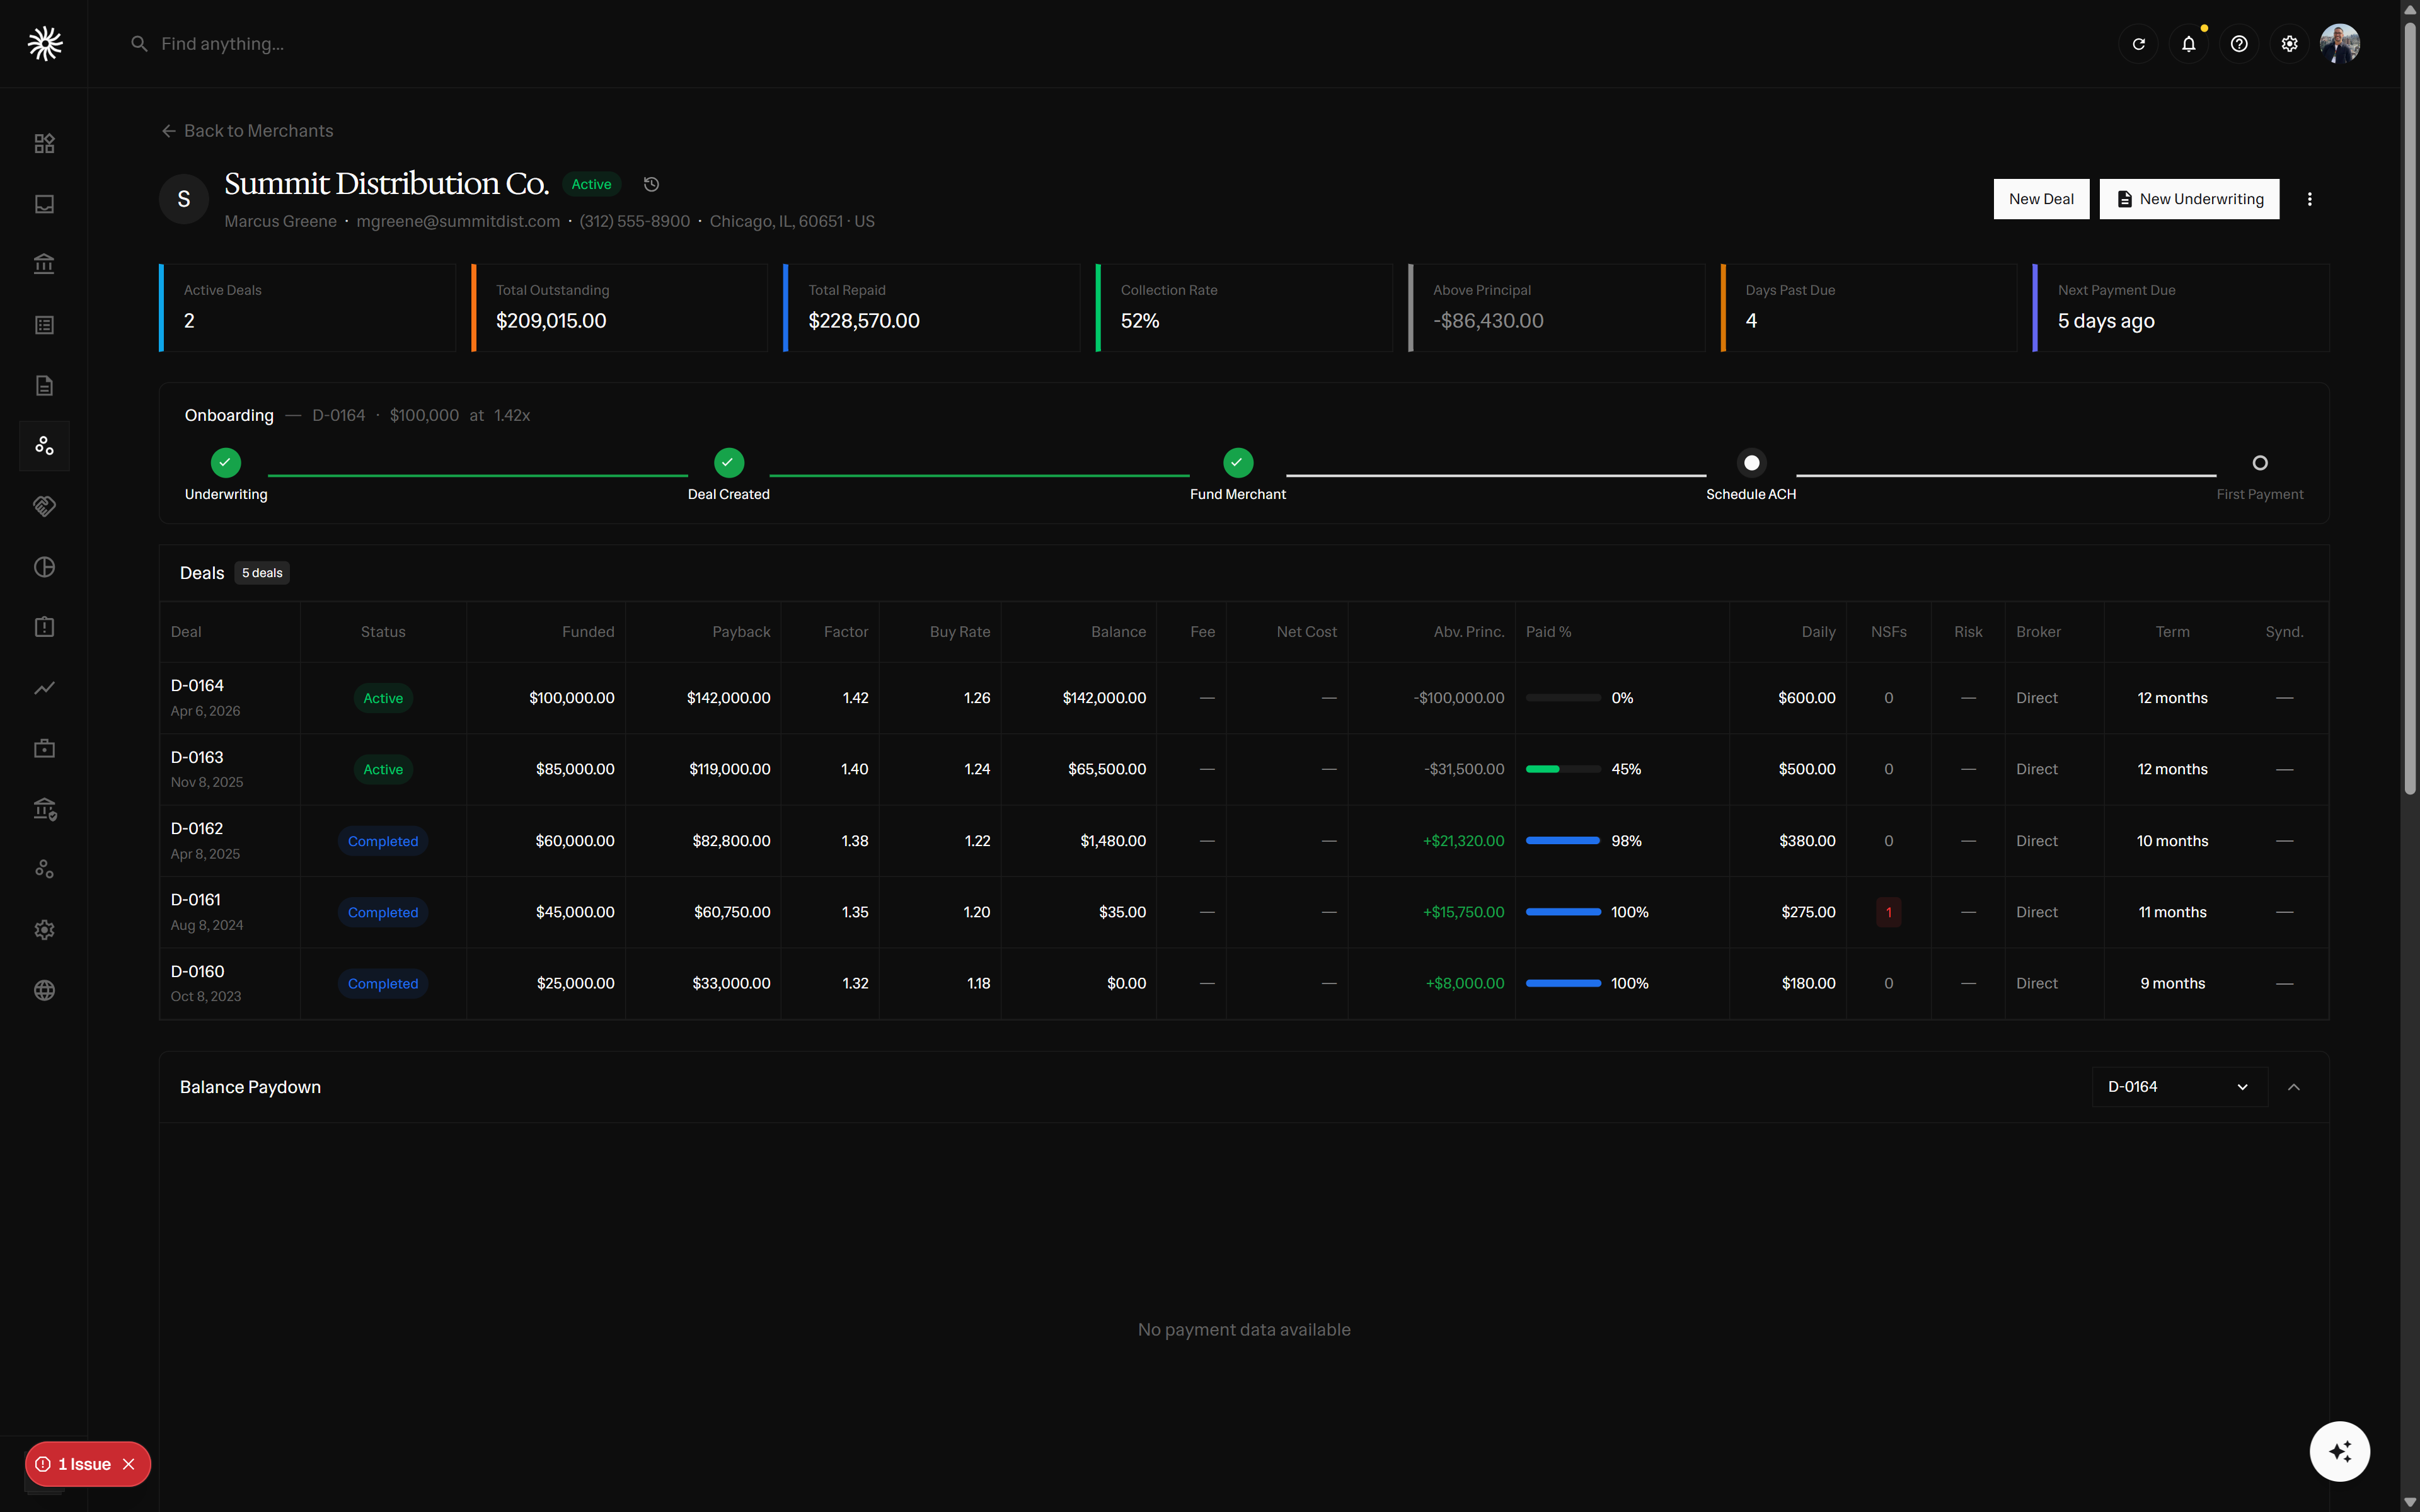Open the analytics trend-line icon in sidebar
Image resolution: width=2420 pixels, height=1512 pixels.
(x=44, y=687)
